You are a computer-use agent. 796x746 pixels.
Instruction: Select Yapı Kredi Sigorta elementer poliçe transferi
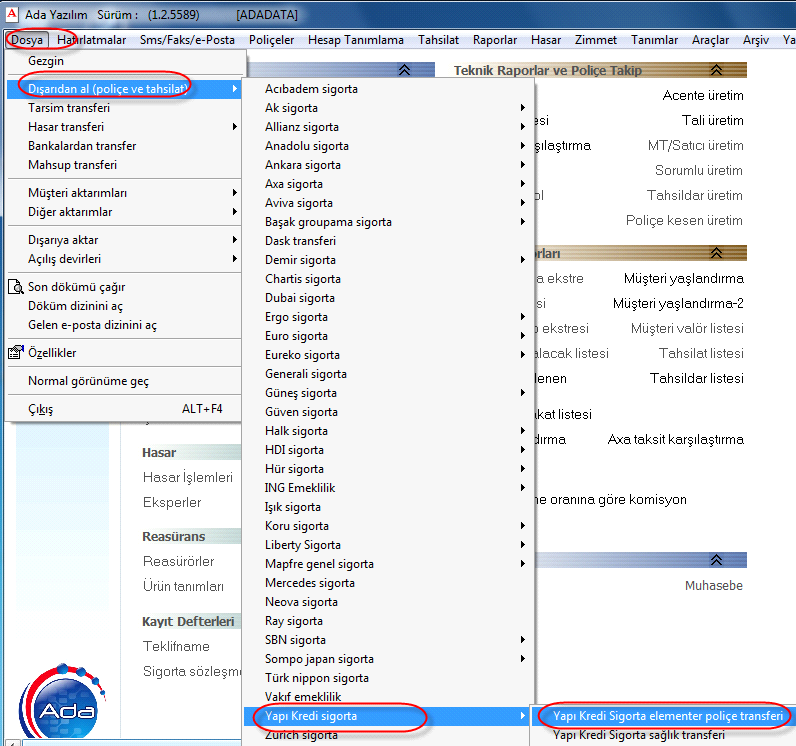[x=661, y=716]
